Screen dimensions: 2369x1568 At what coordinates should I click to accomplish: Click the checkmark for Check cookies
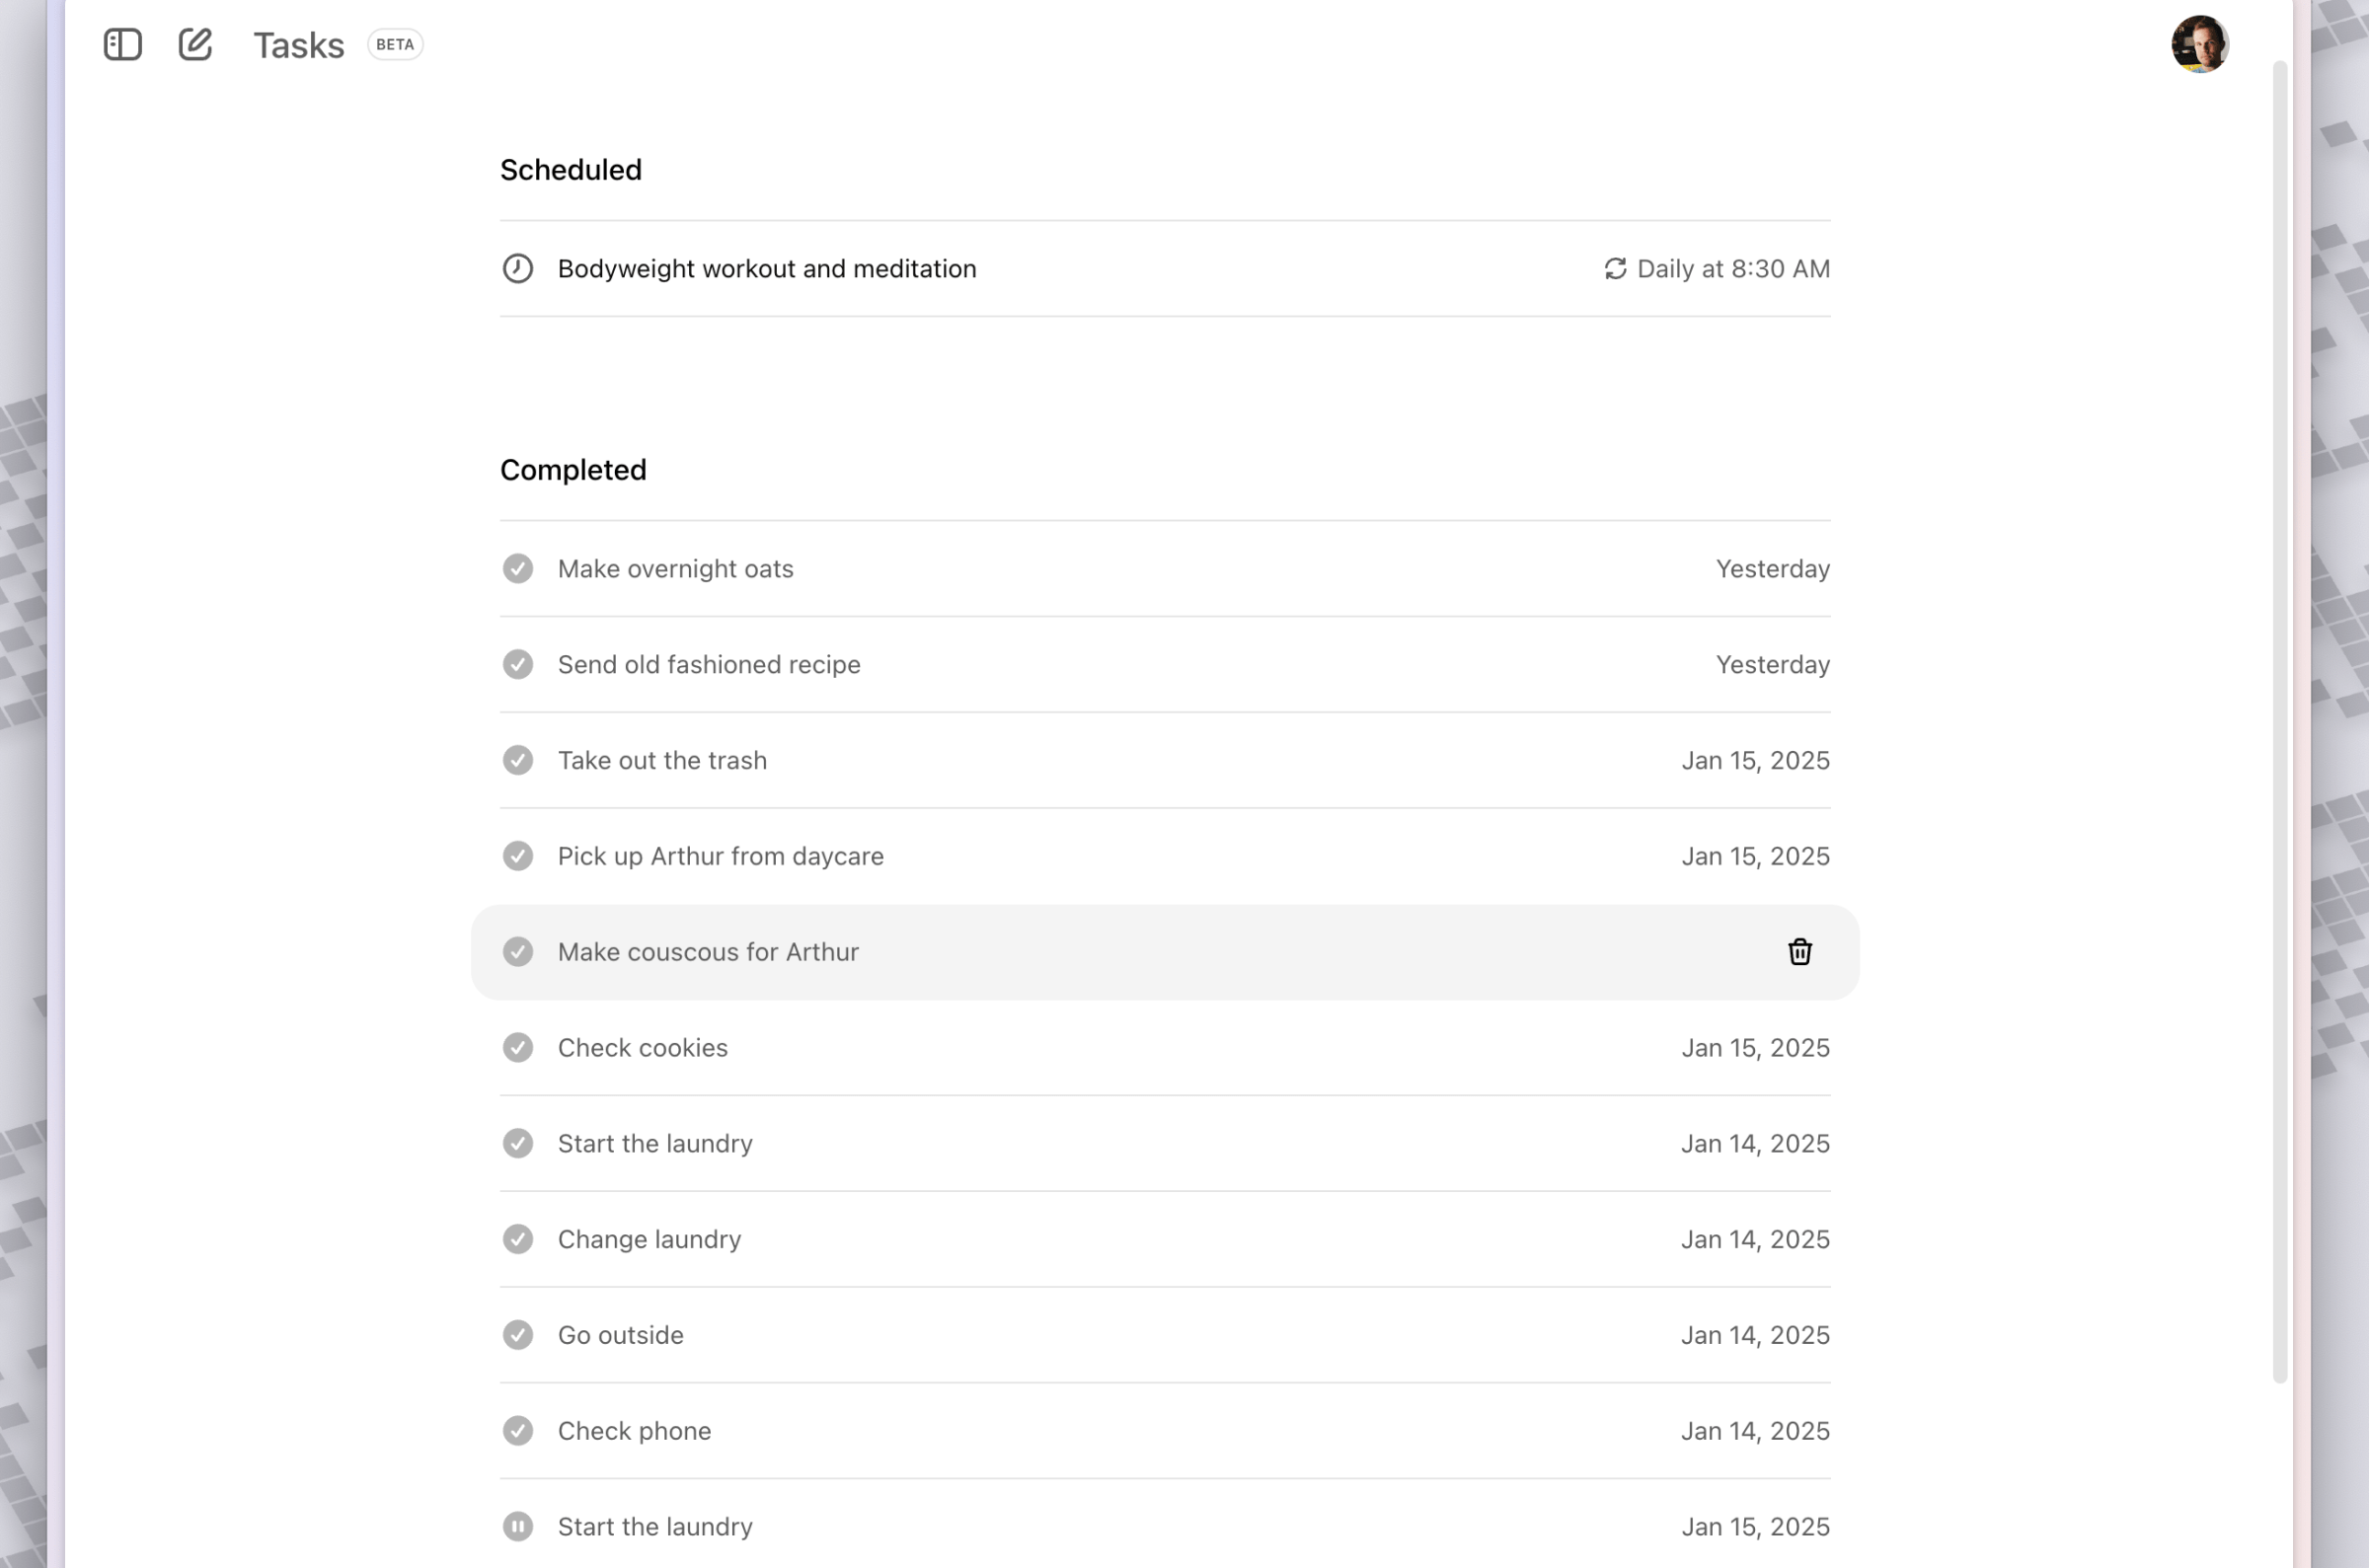[517, 1048]
